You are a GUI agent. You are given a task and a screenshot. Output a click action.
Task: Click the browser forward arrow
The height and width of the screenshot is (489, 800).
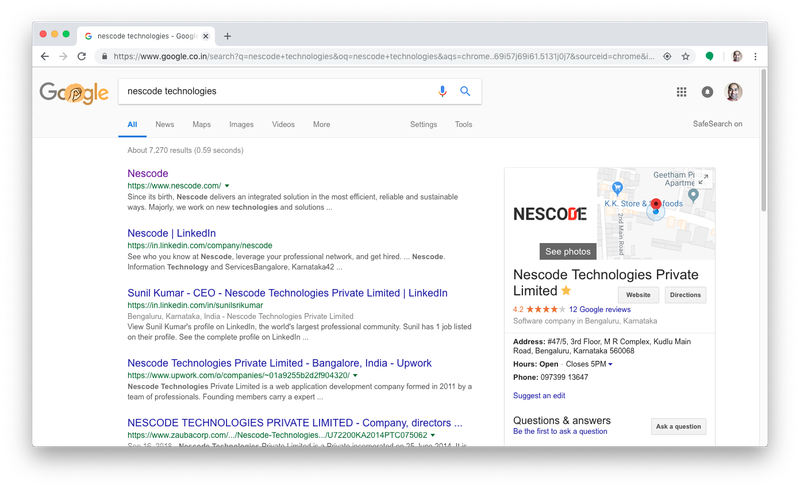coord(63,56)
